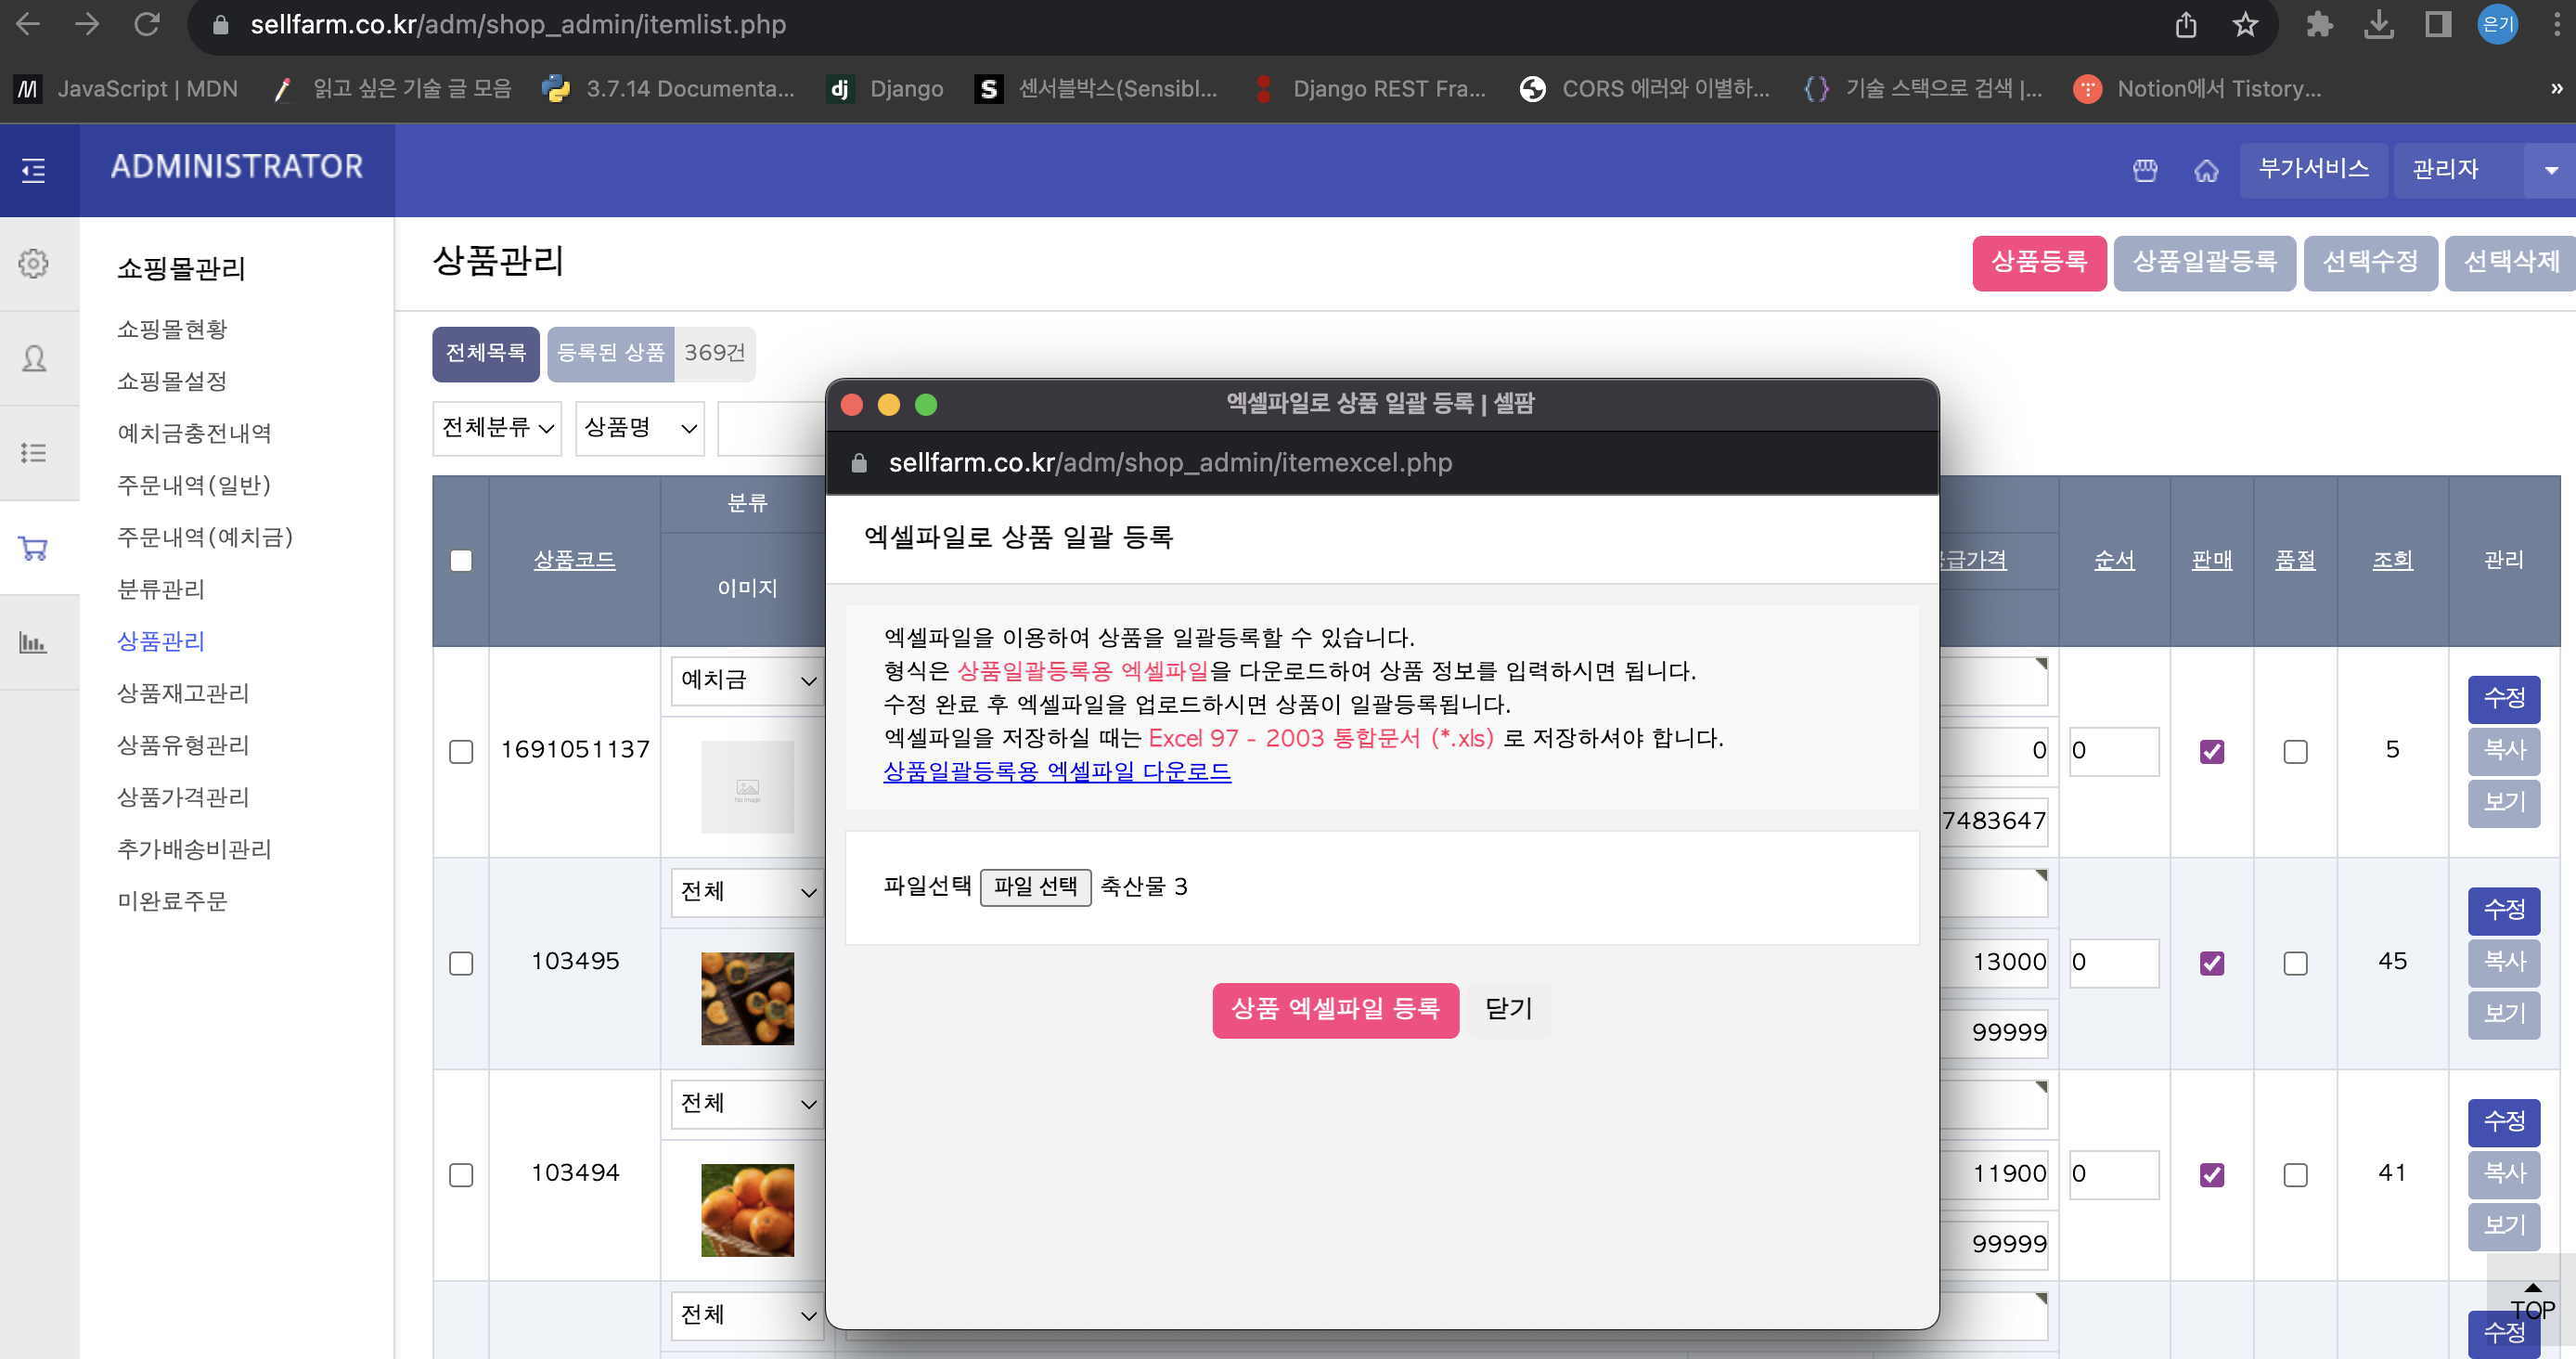Open the 예치금 category dropdown in first row

pos(747,680)
